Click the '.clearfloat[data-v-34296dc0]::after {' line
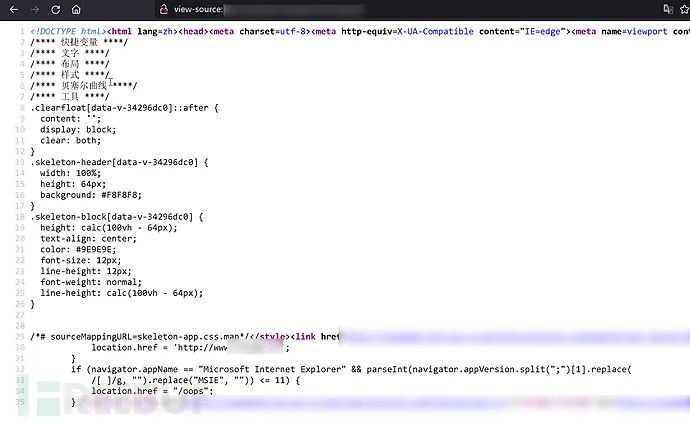The width and height of the screenshot is (690, 423). [x=125, y=108]
